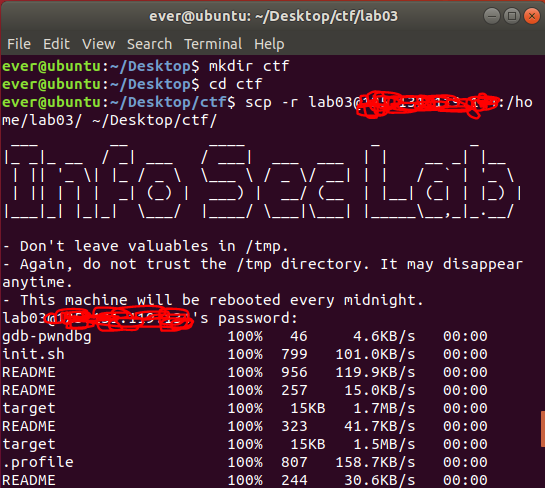Click the README row with size 244

pos(245,481)
